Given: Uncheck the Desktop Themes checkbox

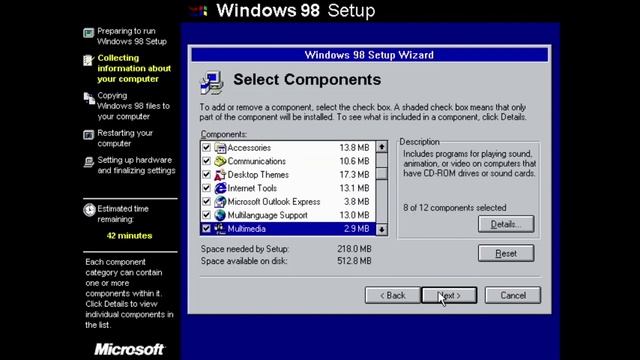Looking at the screenshot, I should (207, 175).
